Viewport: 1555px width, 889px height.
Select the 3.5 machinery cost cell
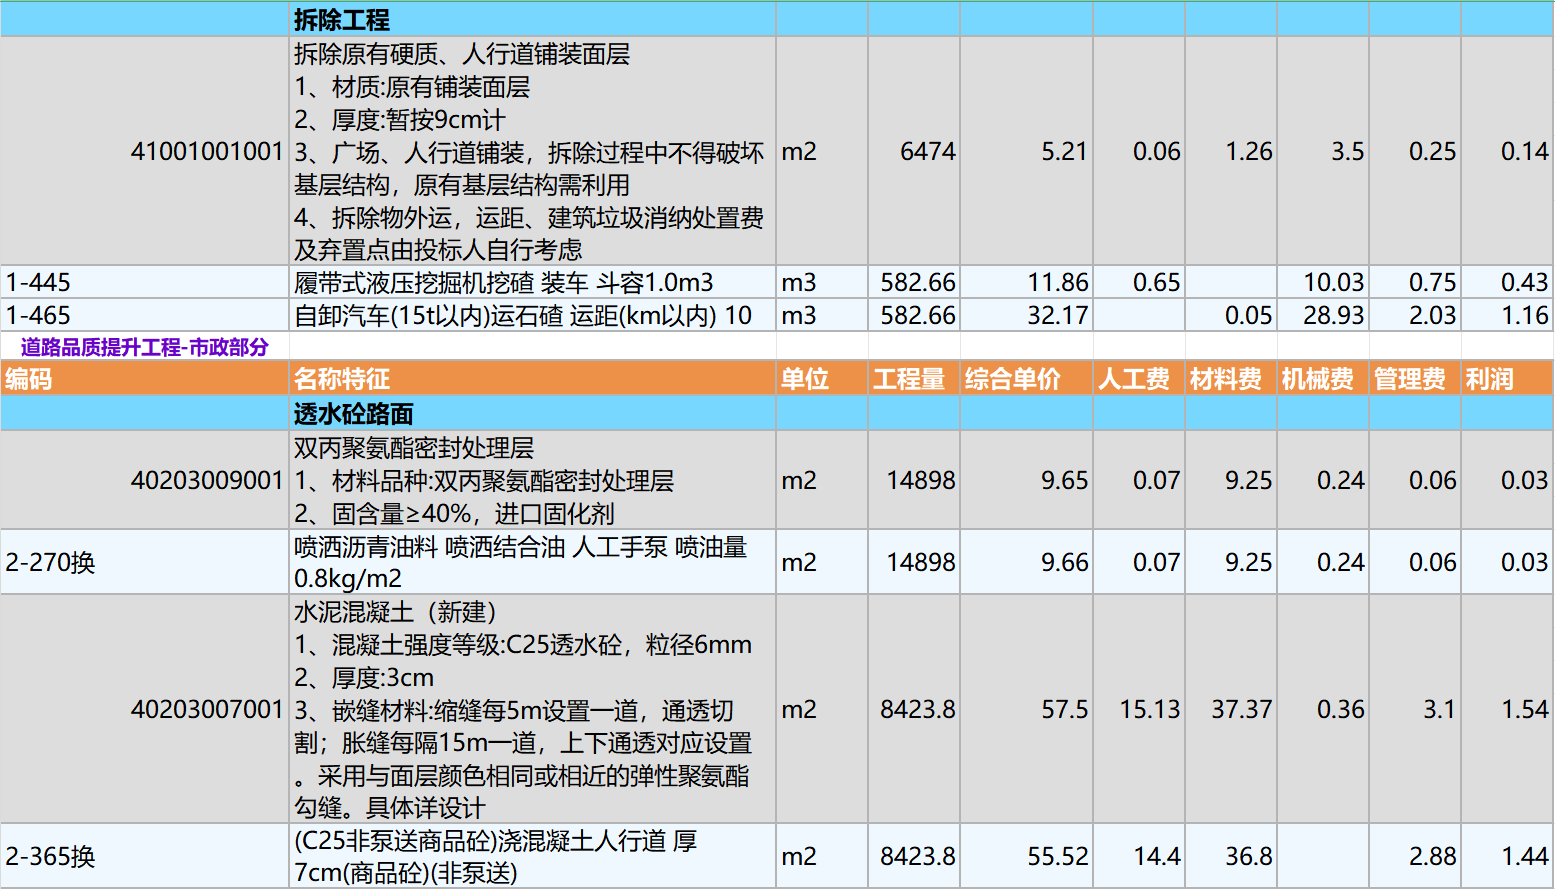coord(1323,151)
